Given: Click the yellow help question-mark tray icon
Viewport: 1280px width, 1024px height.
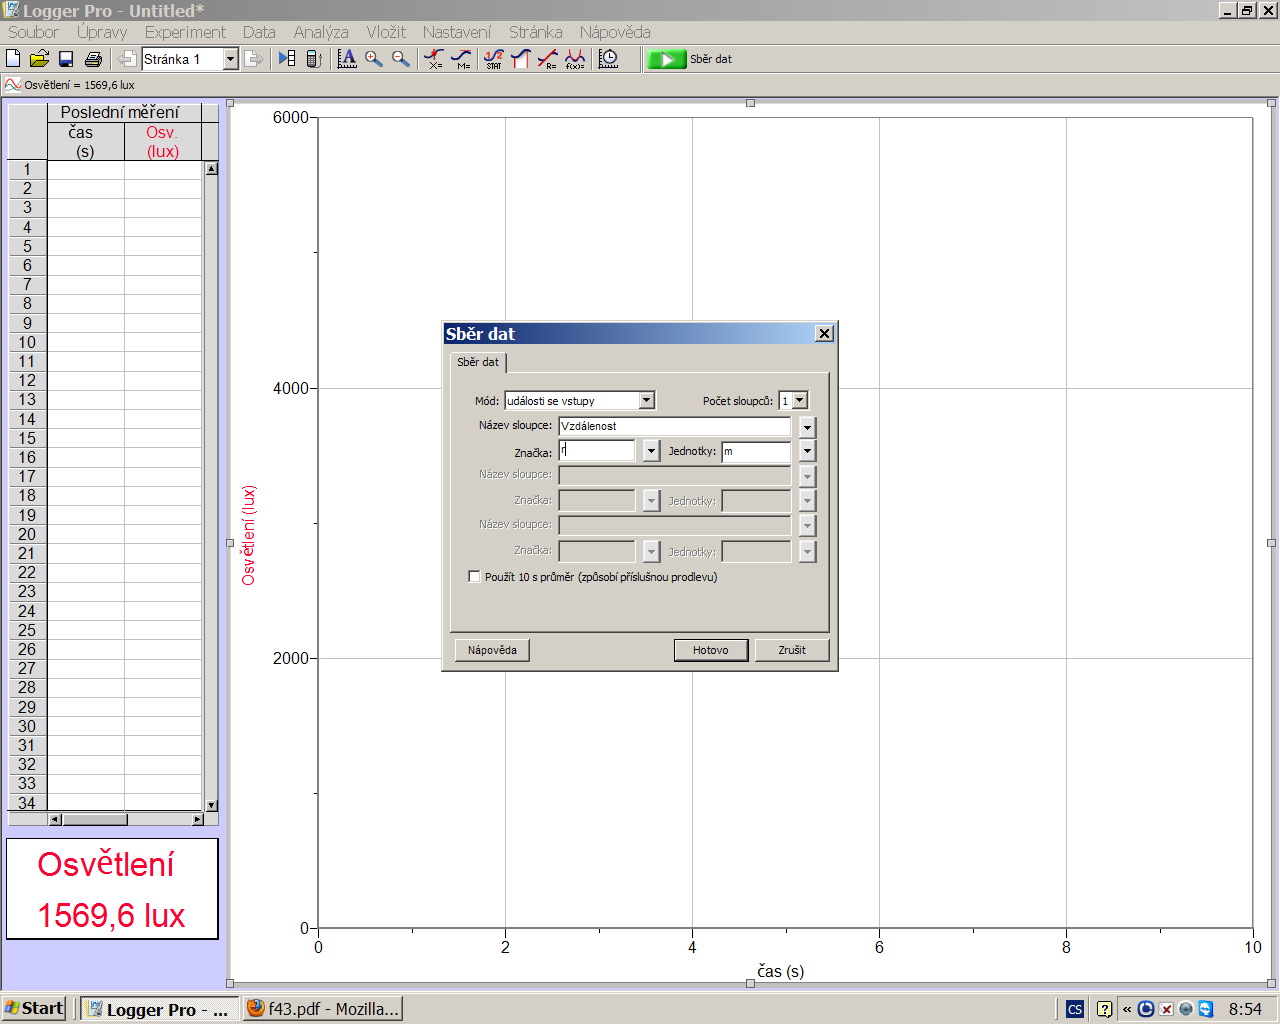Looking at the screenshot, I should click(x=1104, y=1009).
